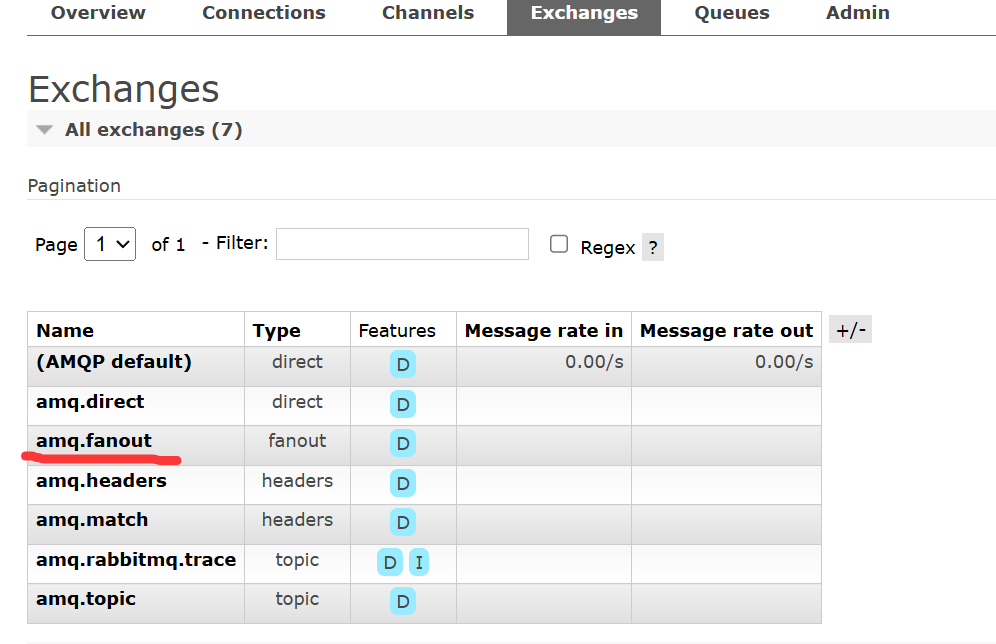The image size is (996, 644).
Task: Click the Name column header
Action: (65, 331)
